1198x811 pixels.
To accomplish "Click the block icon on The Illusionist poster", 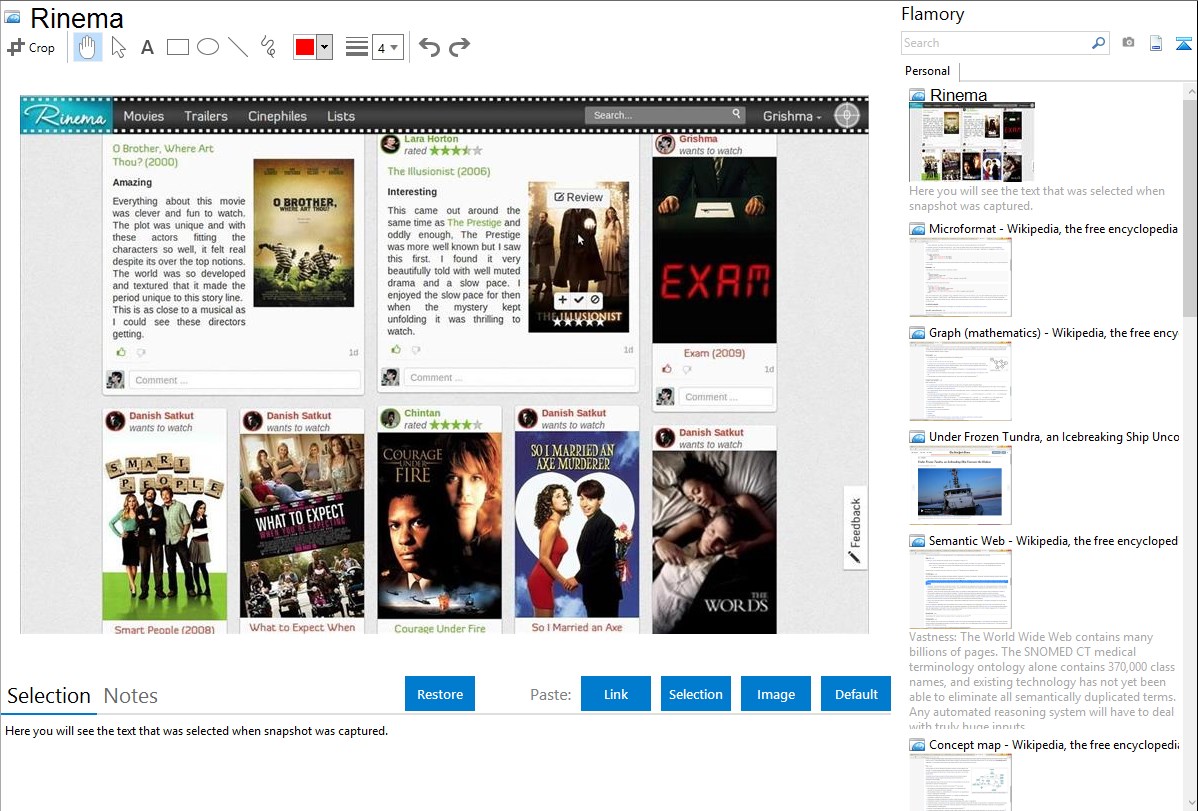I will coord(595,300).
